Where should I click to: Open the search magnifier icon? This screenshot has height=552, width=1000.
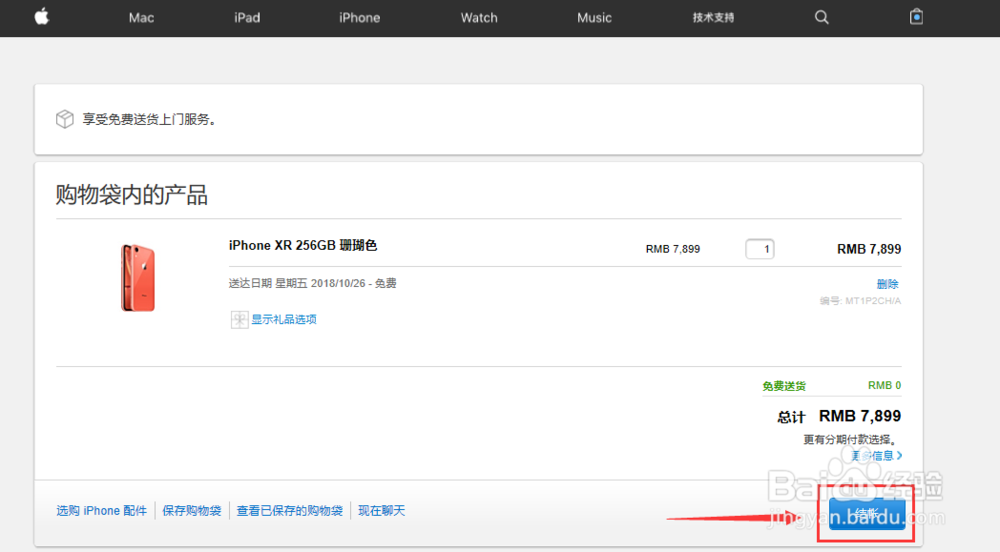(821, 17)
